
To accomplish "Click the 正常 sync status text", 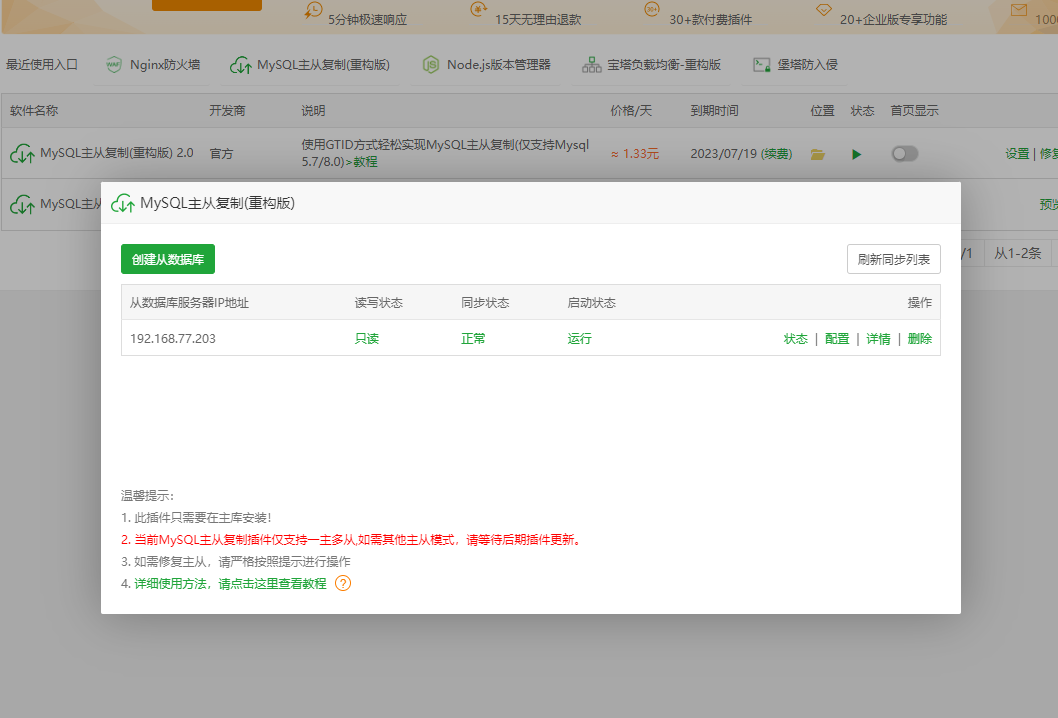I will point(473,339).
